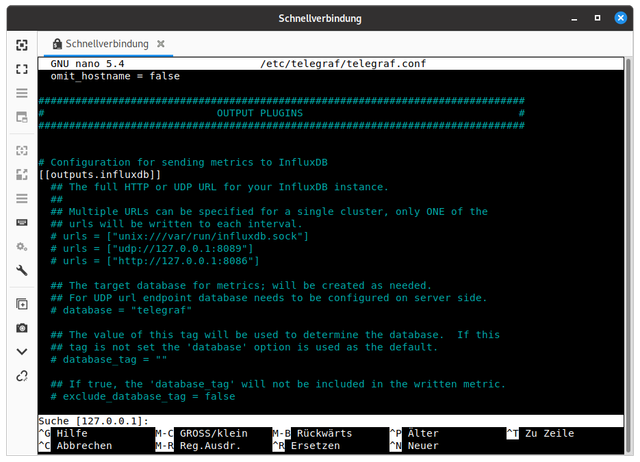Screen dimensions: 640x462
Task: Take a screenshot with camera icon
Action: [22, 328]
